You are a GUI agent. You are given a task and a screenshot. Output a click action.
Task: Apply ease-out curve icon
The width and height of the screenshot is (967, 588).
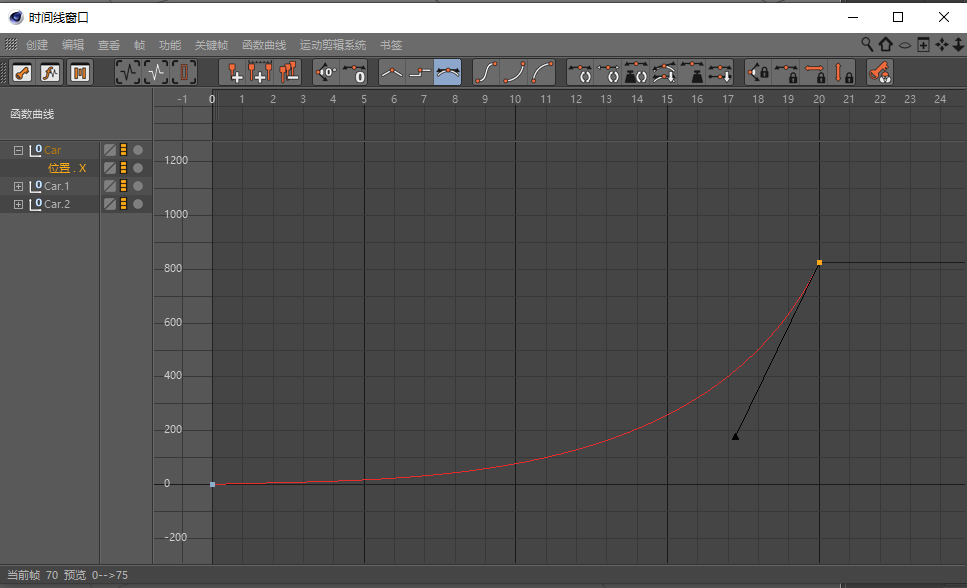pos(542,73)
